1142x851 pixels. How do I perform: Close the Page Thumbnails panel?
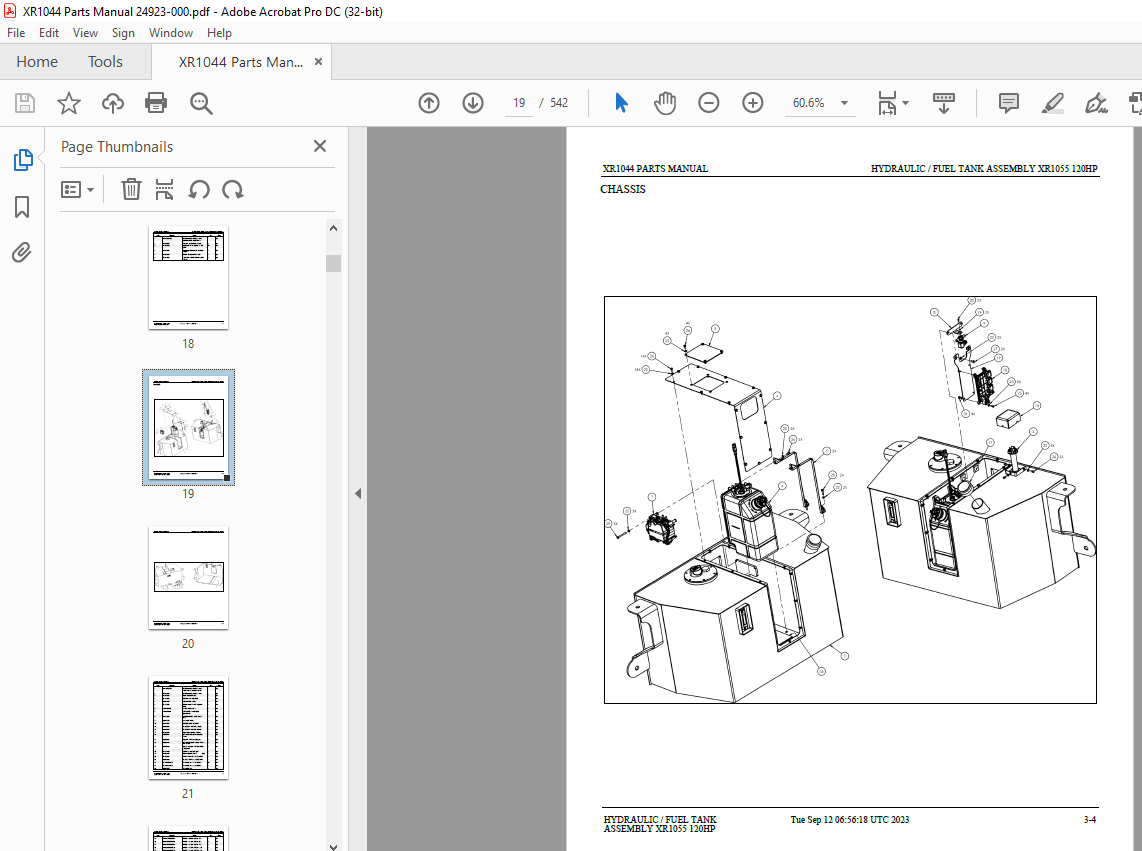(320, 146)
